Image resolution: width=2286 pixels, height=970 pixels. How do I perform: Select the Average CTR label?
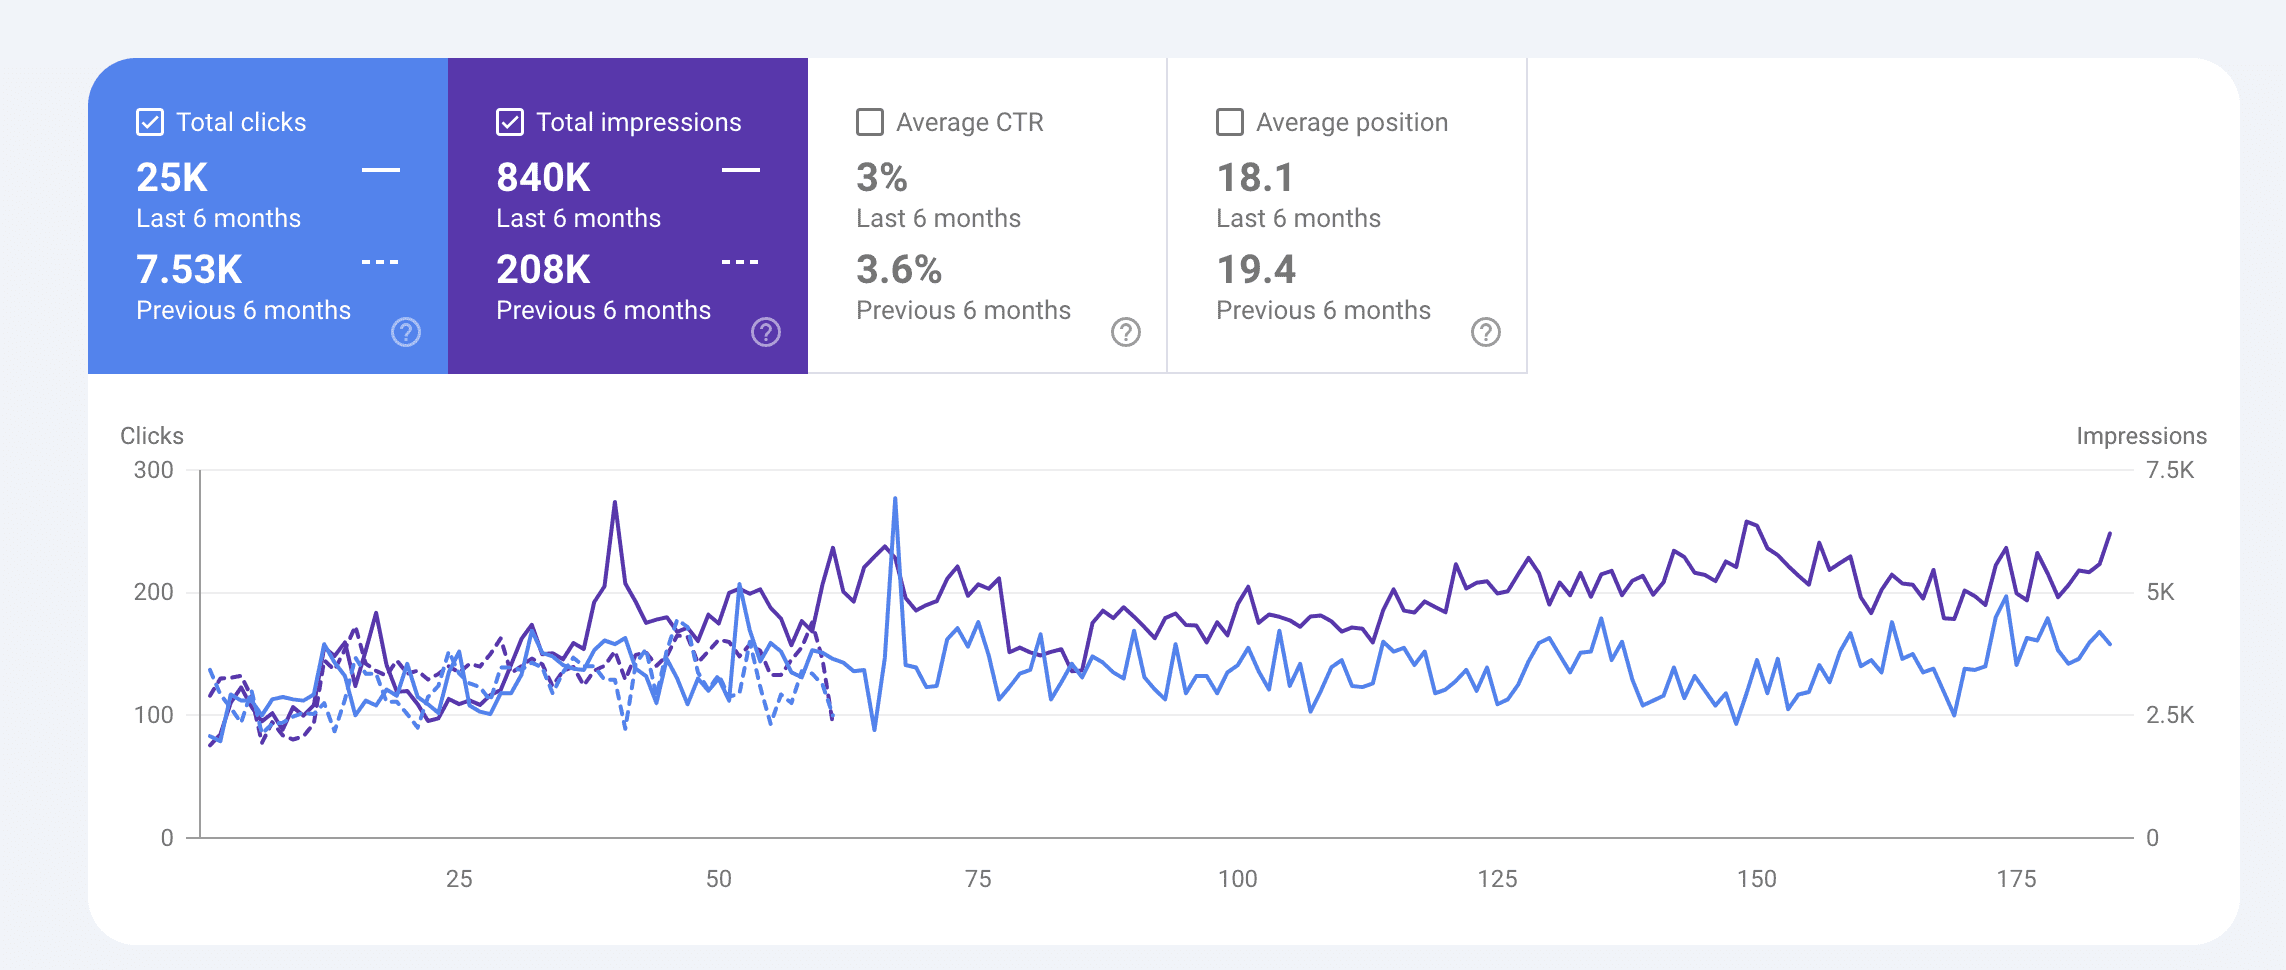pyautogui.click(x=970, y=122)
